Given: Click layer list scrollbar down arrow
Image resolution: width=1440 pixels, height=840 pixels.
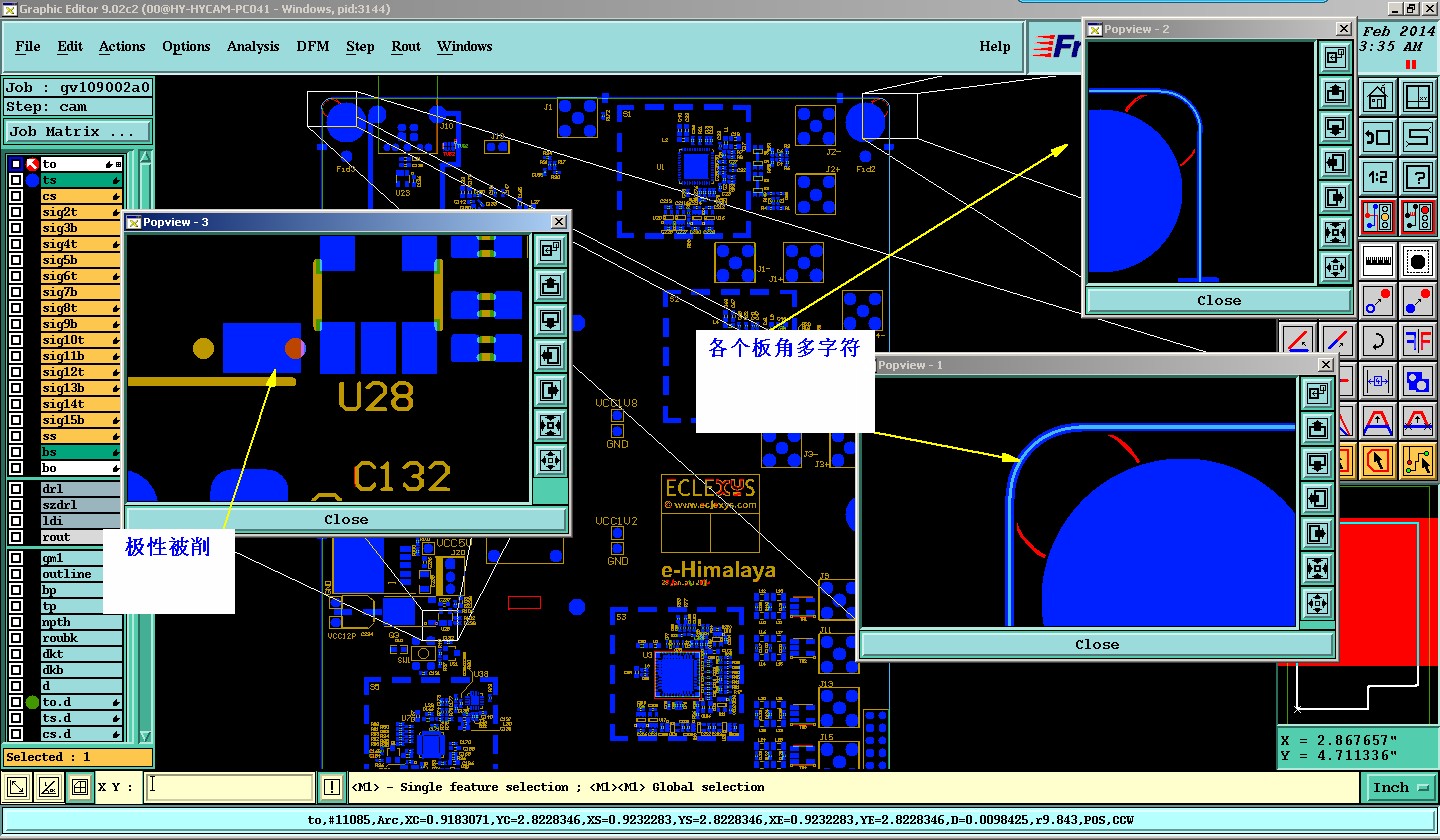Looking at the screenshot, I should pyautogui.click(x=144, y=735).
